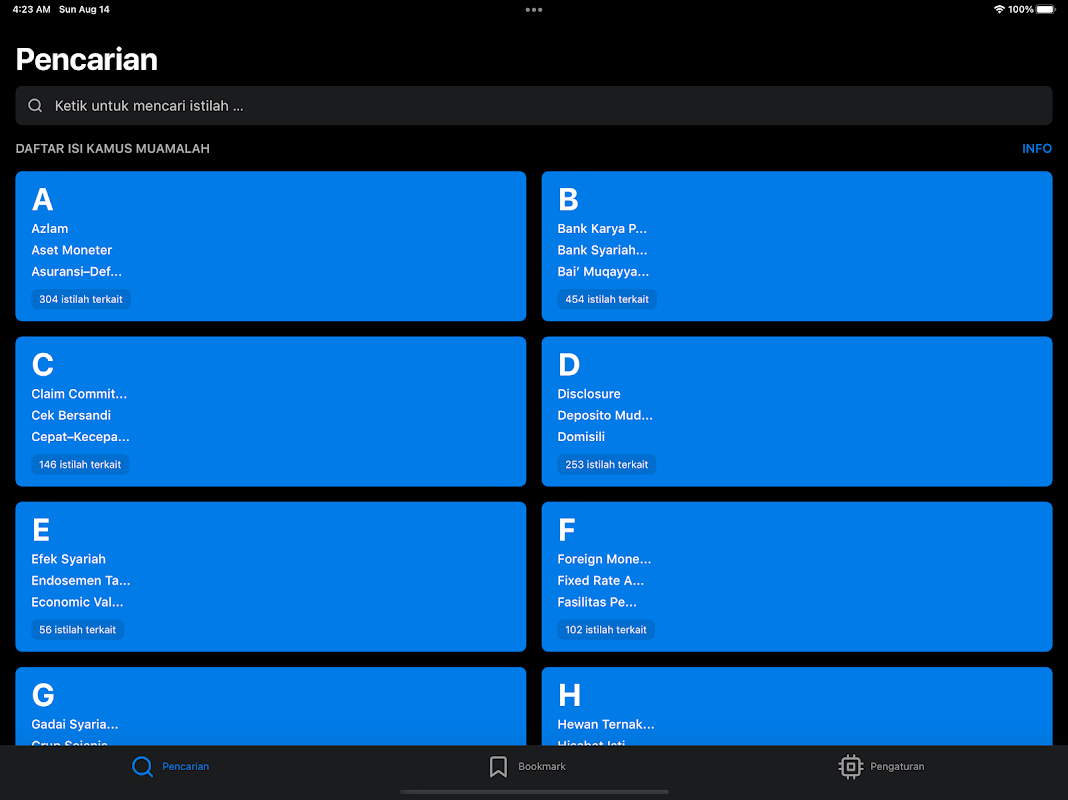Select the term 'Azlam'

50,229
